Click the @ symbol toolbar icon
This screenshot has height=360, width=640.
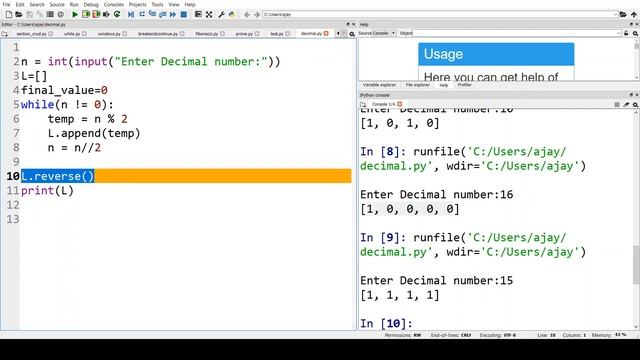coord(60,14)
